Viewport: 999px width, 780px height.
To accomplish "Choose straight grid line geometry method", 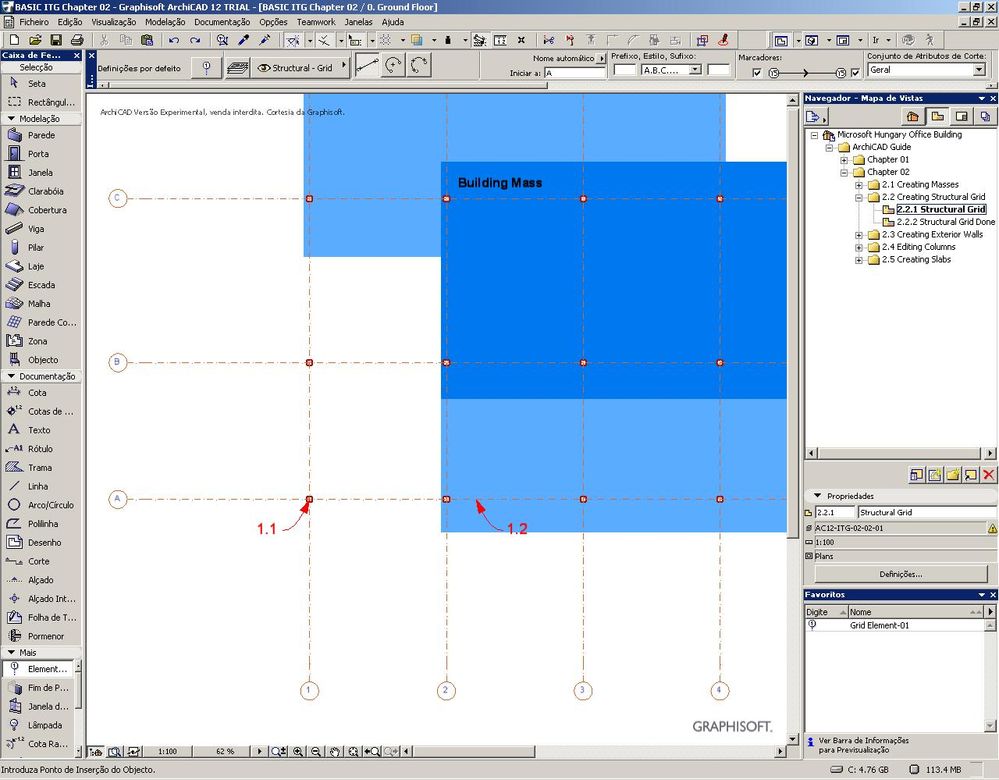I will (367, 65).
